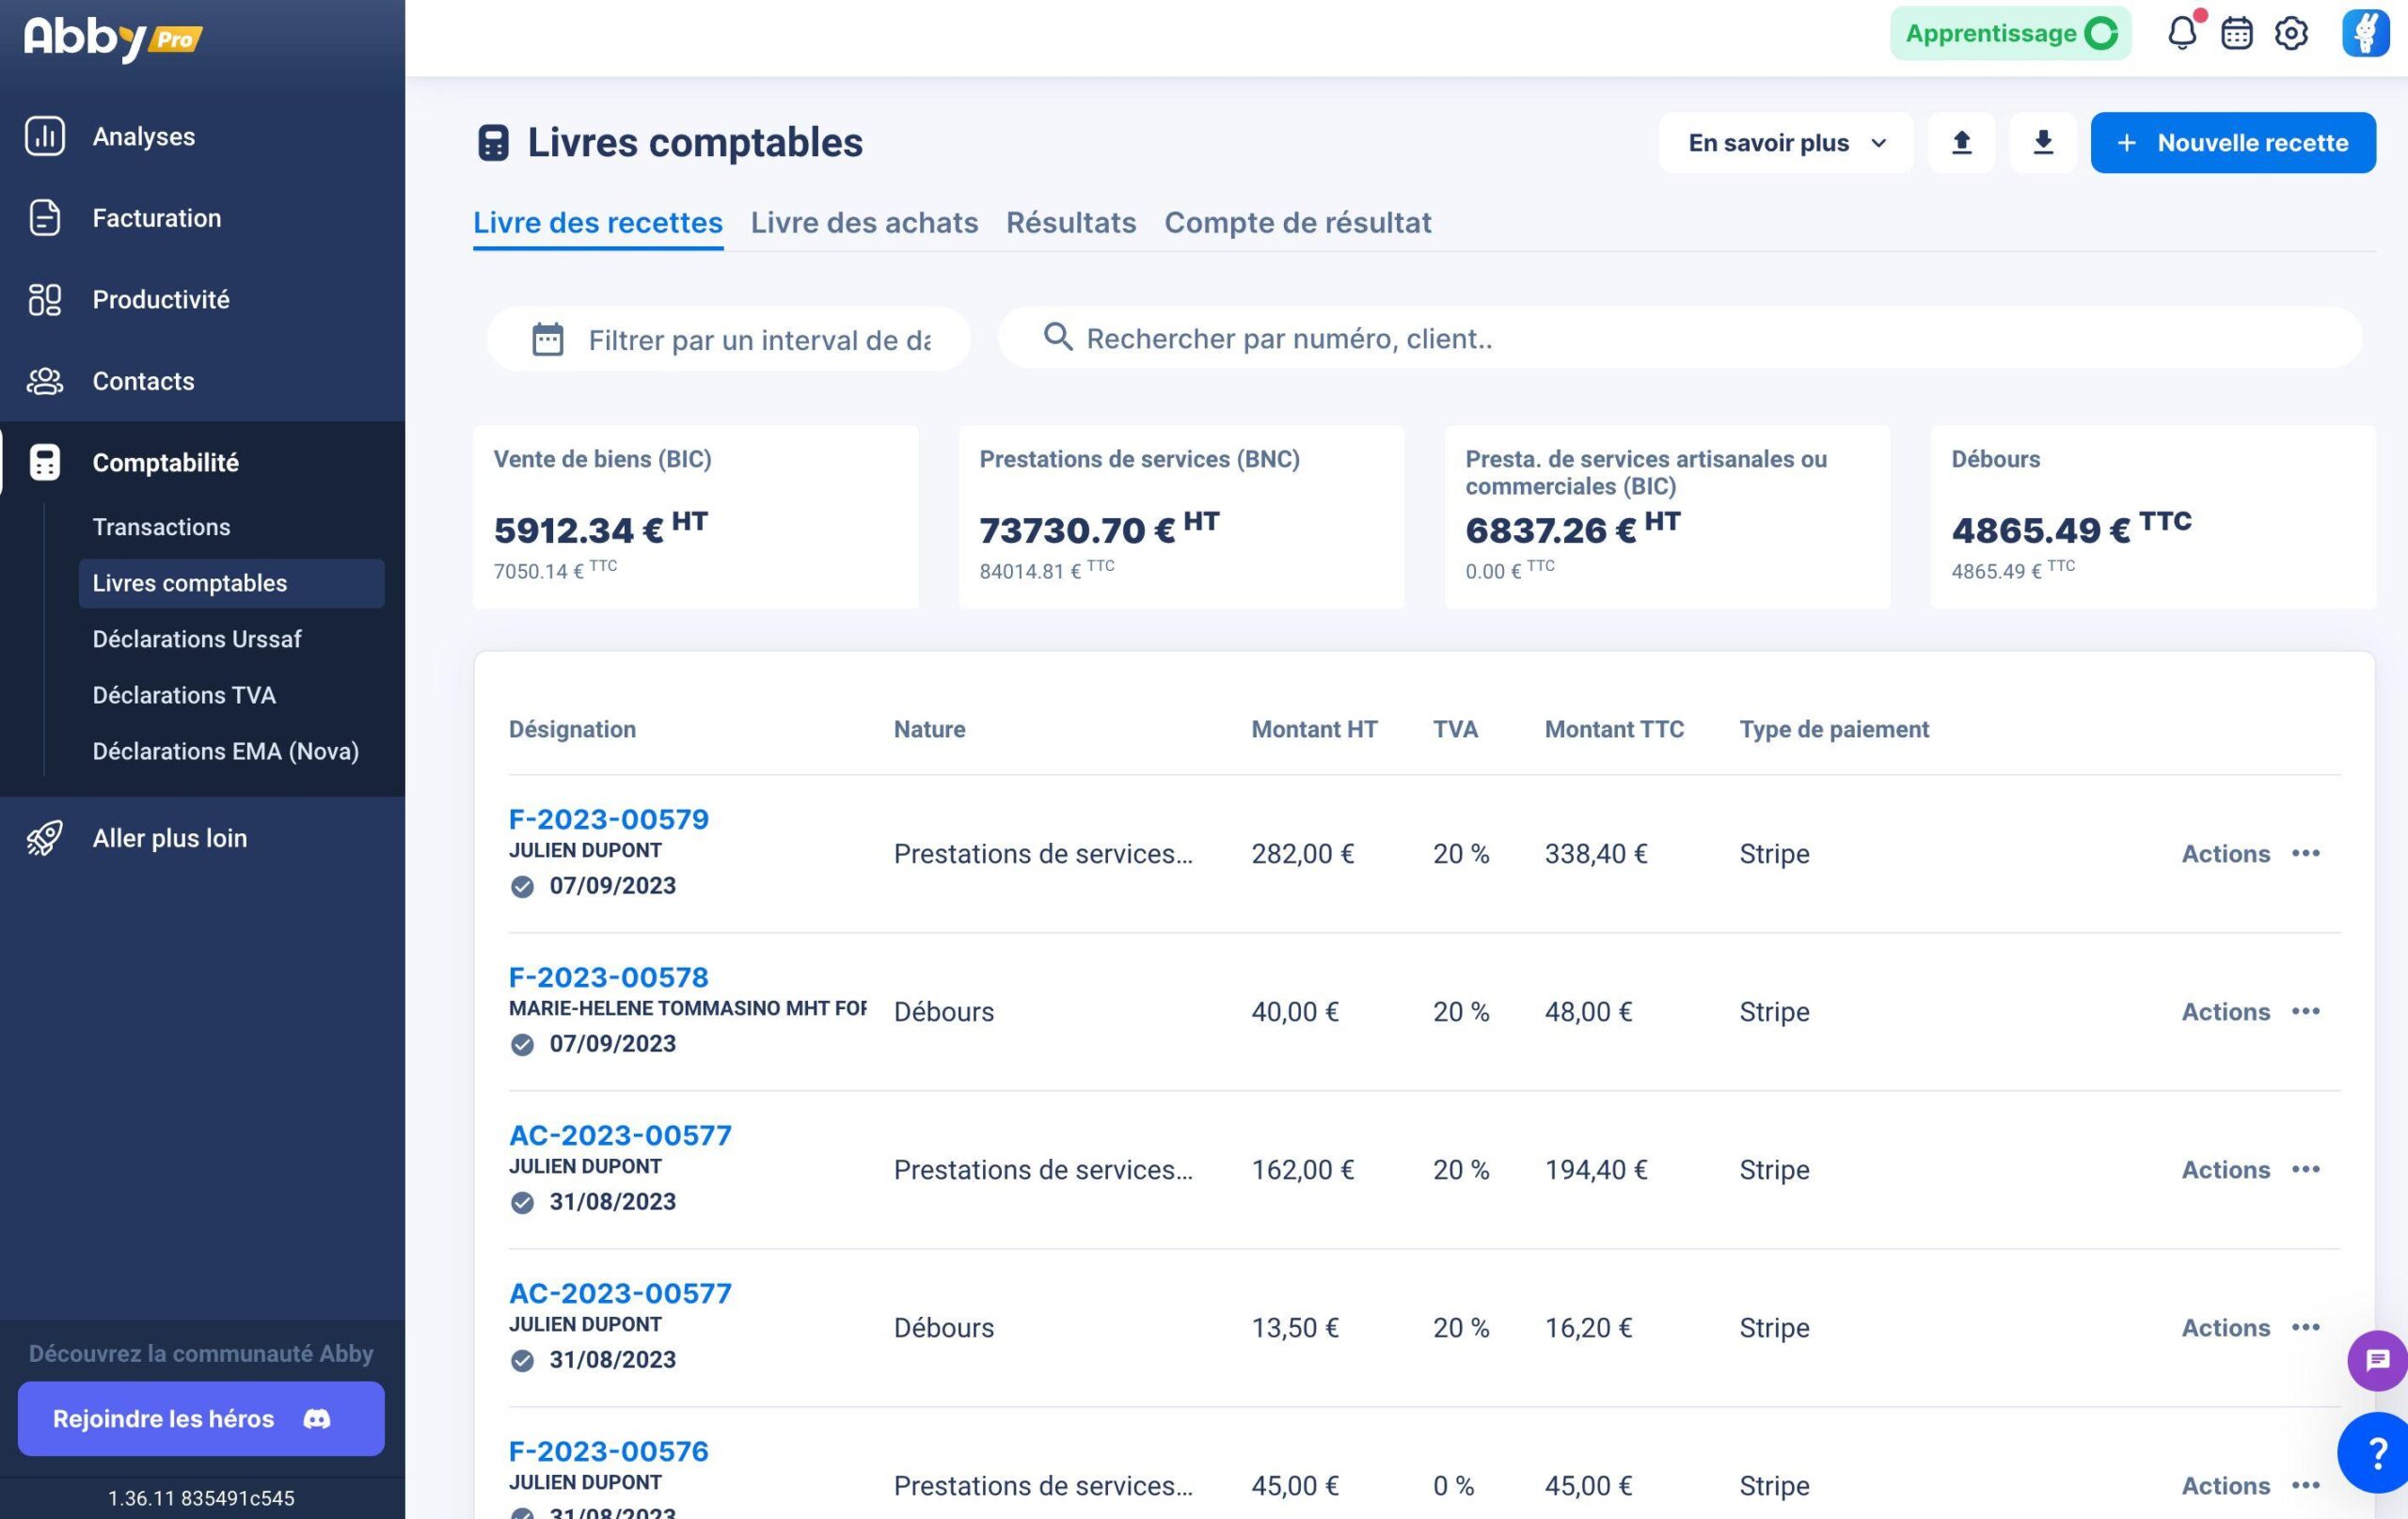Image resolution: width=2408 pixels, height=1519 pixels.
Task: Open settings gear icon
Action: pos(2292,33)
